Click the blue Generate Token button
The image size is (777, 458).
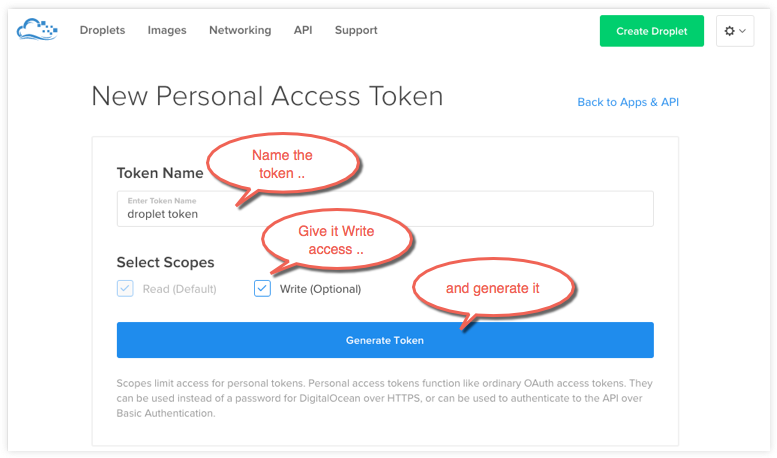[385, 340]
